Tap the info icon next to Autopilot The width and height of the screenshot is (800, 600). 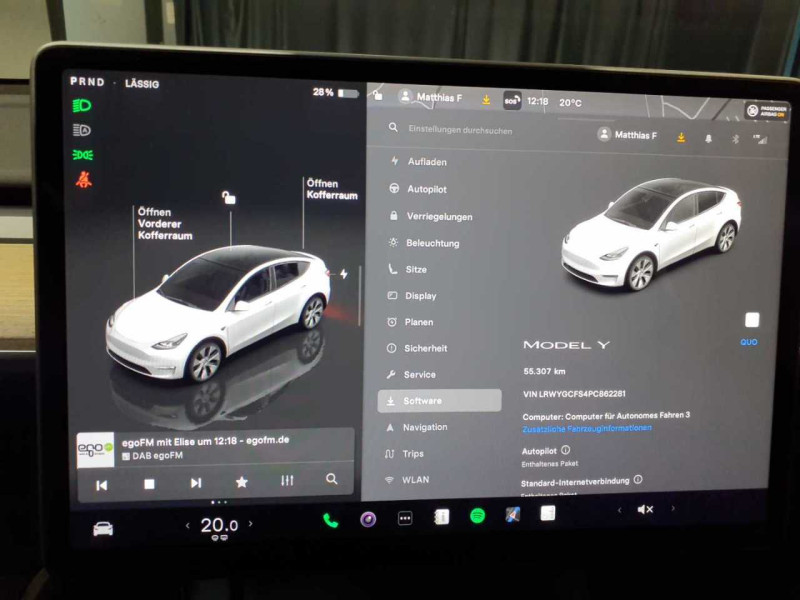565,450
